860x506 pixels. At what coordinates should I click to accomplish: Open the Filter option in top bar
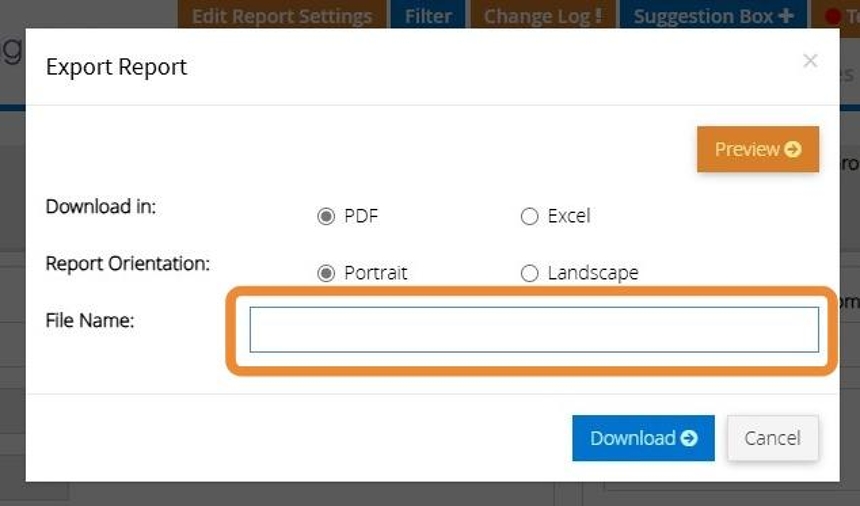point(428,16)
